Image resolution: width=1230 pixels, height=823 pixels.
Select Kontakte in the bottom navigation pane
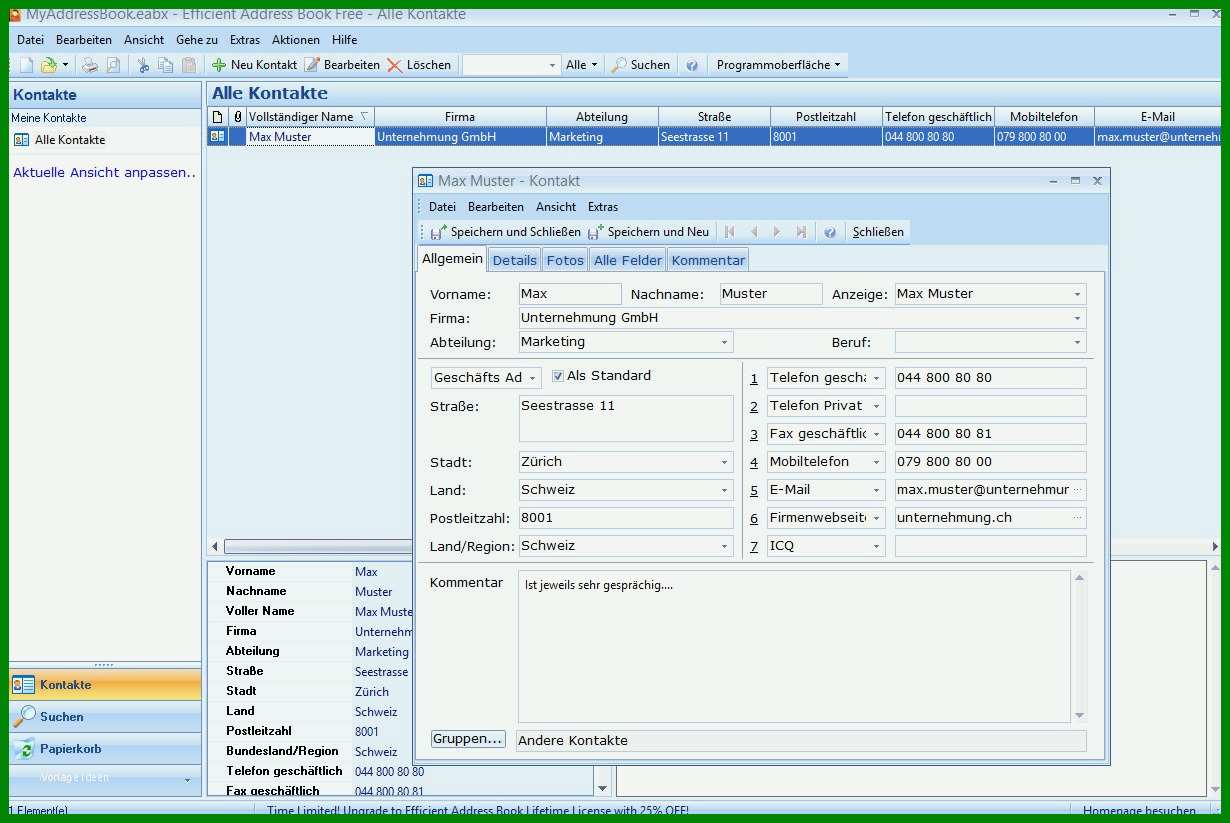tap(105, 685)
